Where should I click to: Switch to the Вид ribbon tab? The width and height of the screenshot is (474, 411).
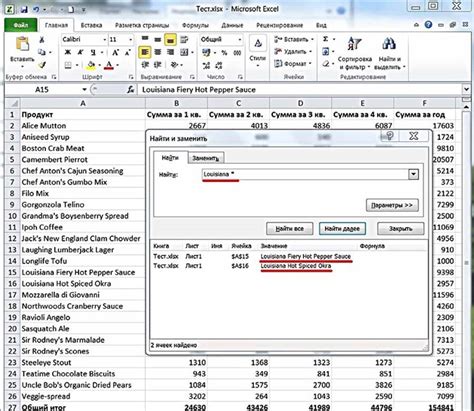point(321,25)
